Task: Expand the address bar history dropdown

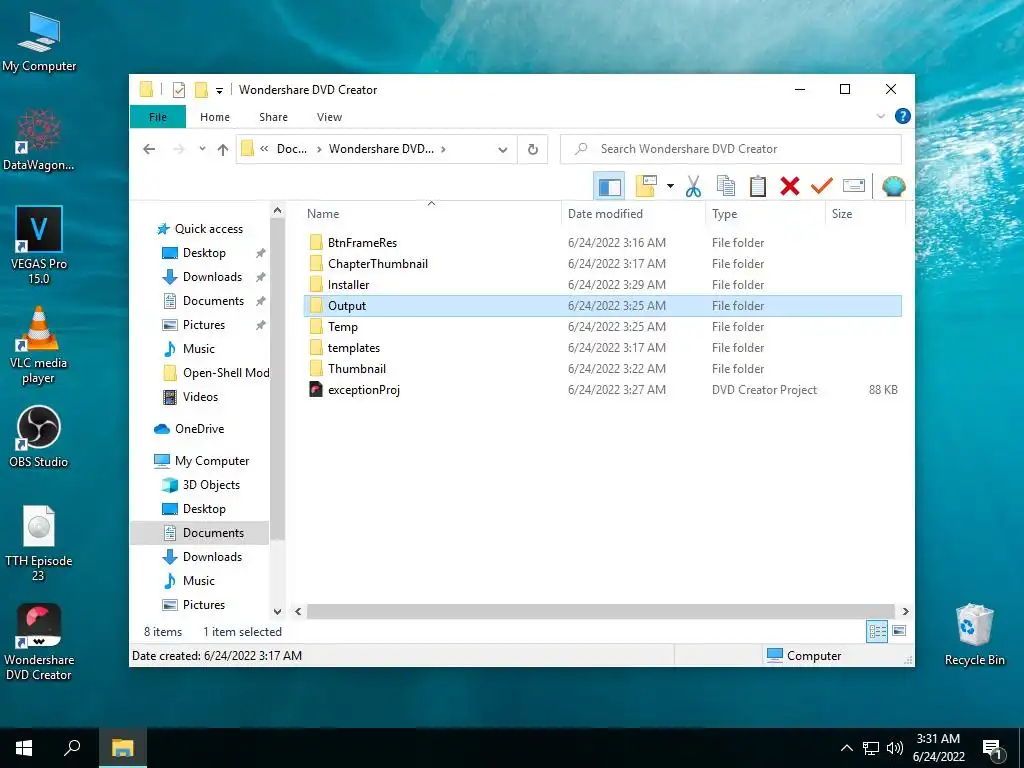Action: tap(503, 150)
